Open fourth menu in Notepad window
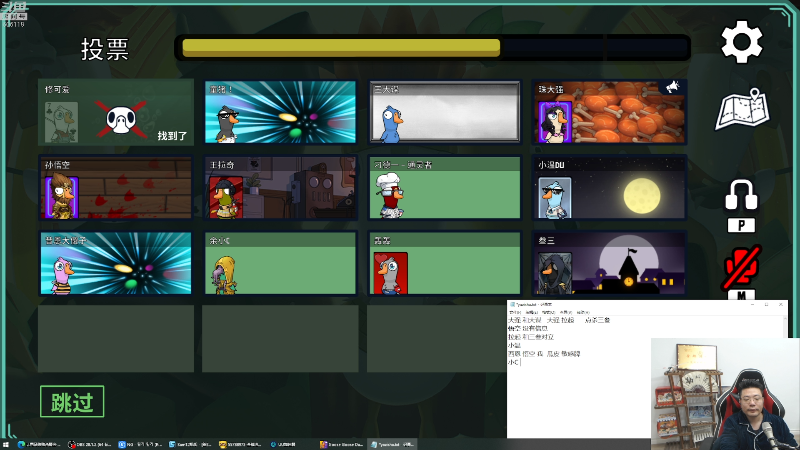Viewport: 800px width, 450px height. [x=565, y=312]
